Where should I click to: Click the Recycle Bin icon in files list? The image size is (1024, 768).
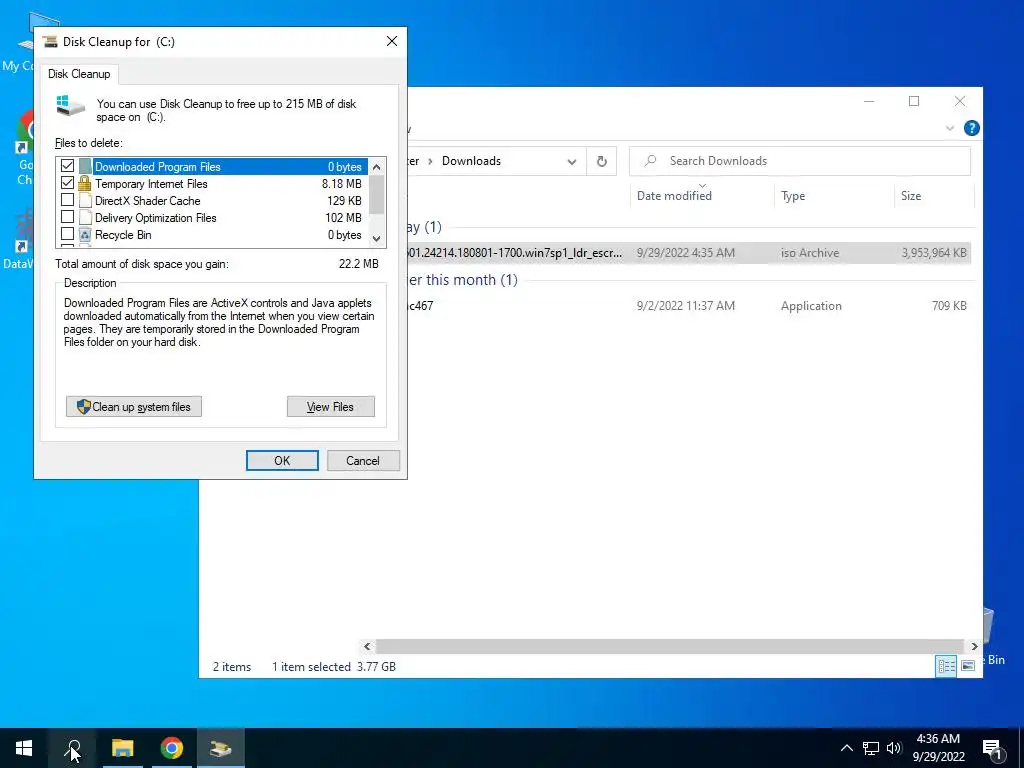pos(85,234)
